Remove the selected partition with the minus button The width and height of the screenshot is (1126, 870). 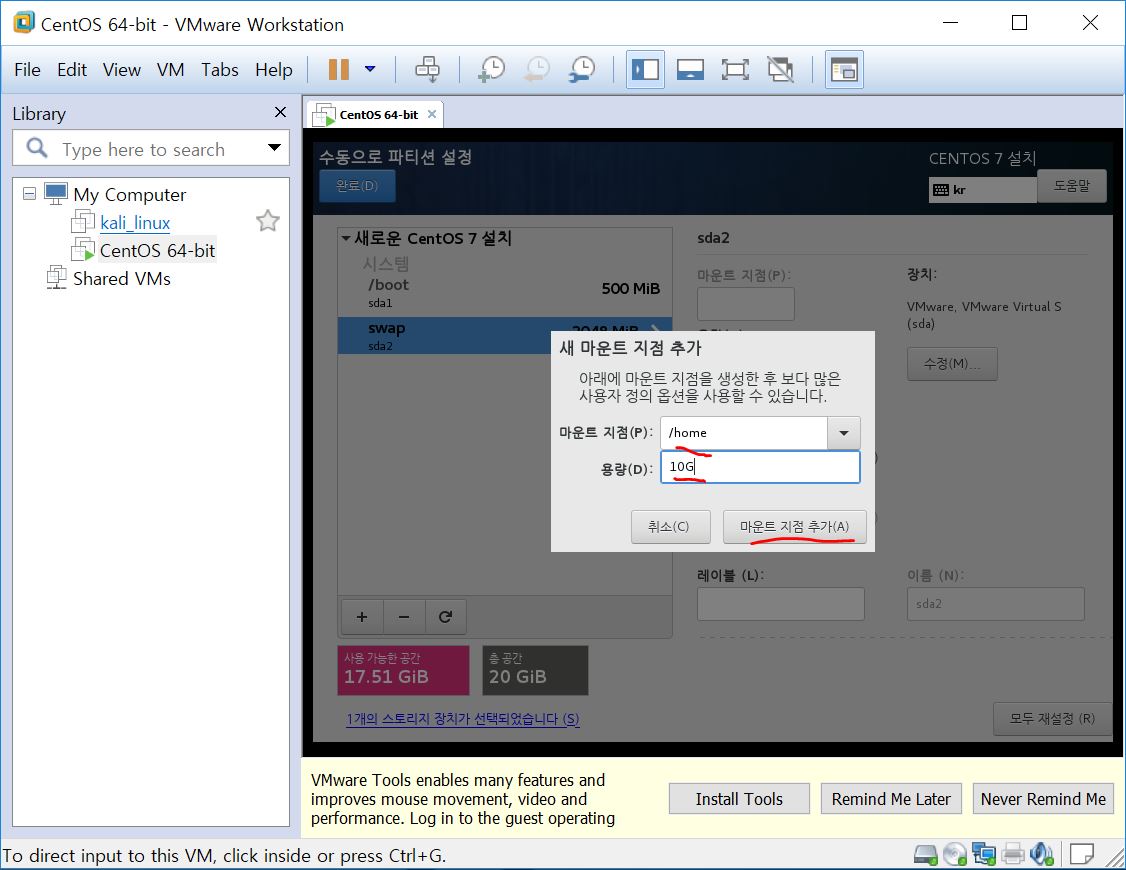(404, 617)
